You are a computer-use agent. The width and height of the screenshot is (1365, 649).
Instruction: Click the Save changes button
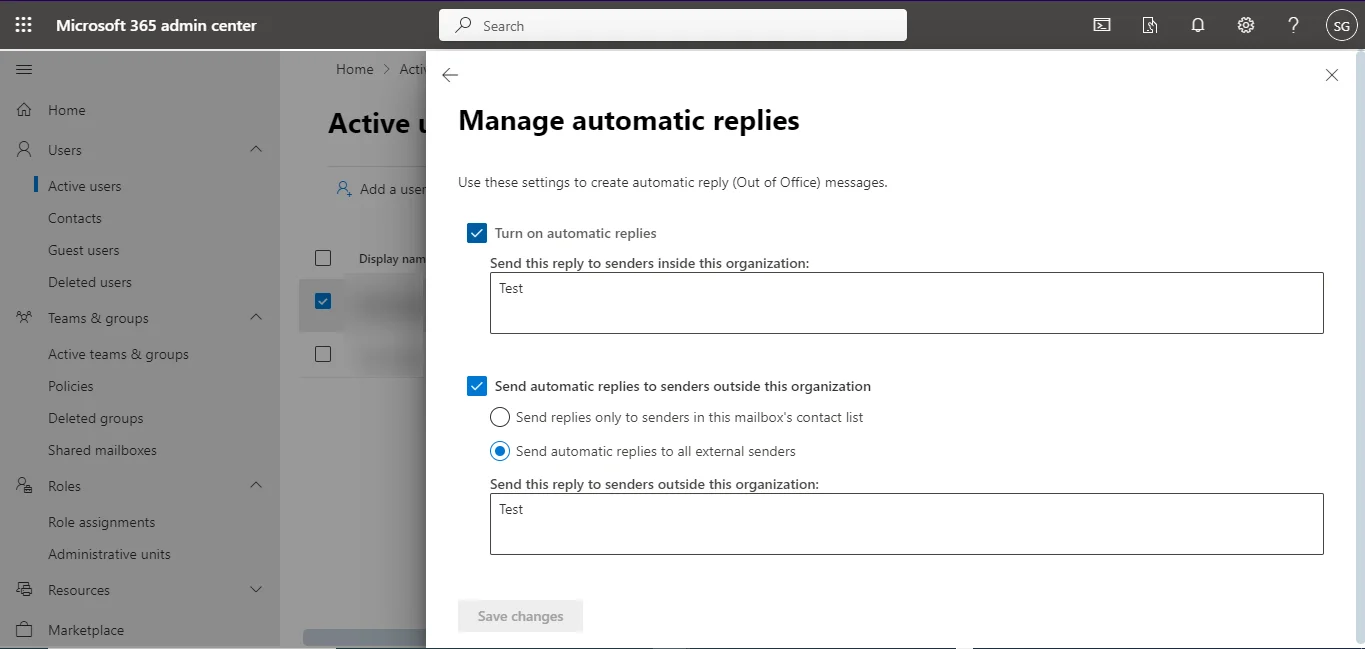[x=520, y=616]
